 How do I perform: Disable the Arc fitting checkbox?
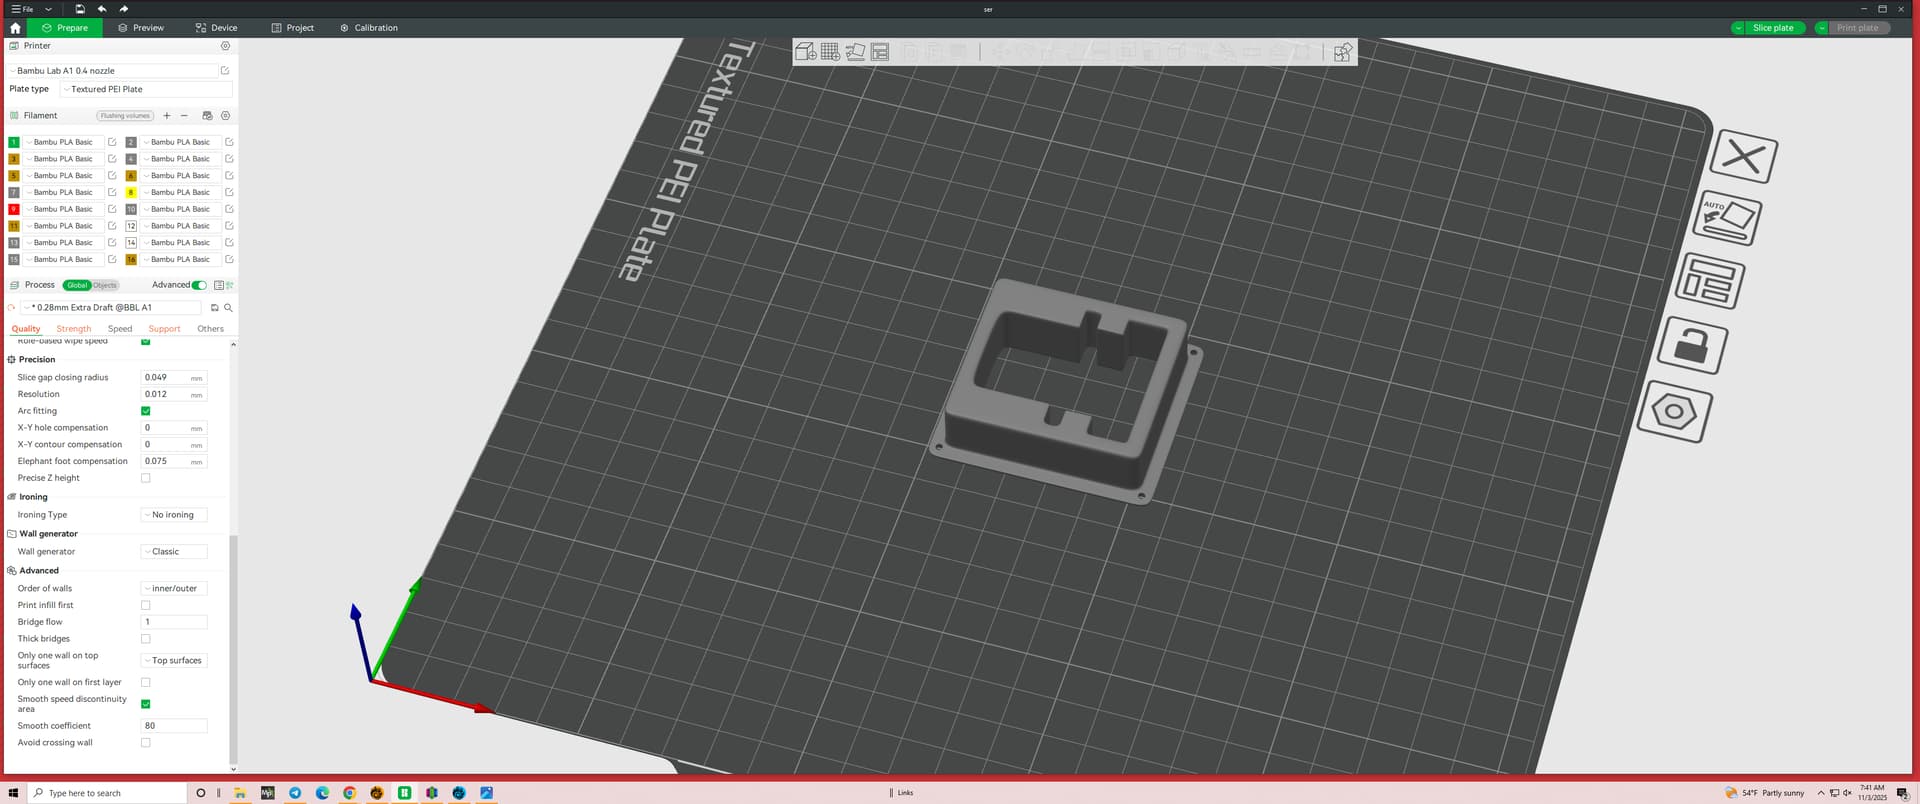click(x=146, y=411)
